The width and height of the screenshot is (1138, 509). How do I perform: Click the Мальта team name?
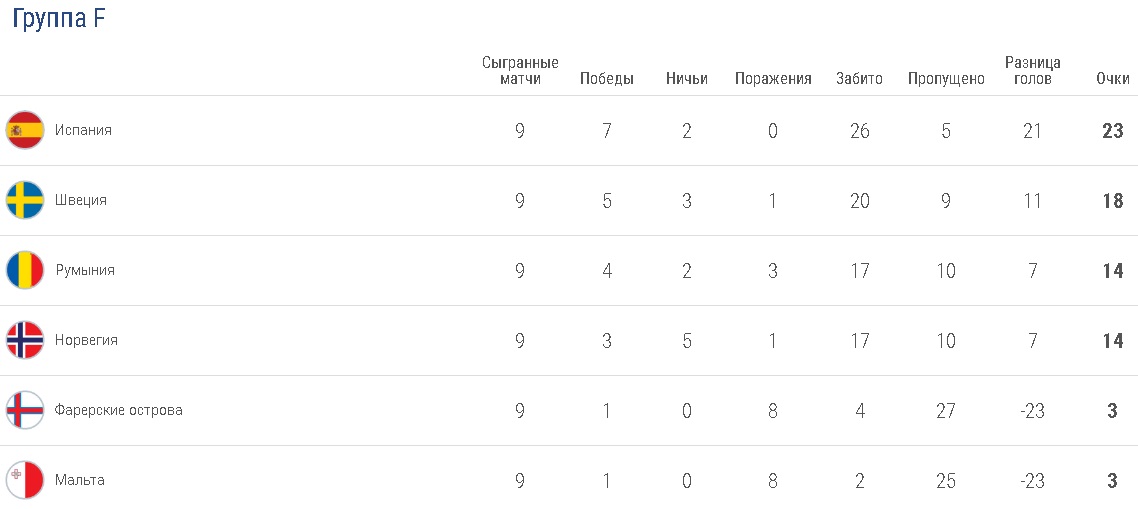click(80, 480)
